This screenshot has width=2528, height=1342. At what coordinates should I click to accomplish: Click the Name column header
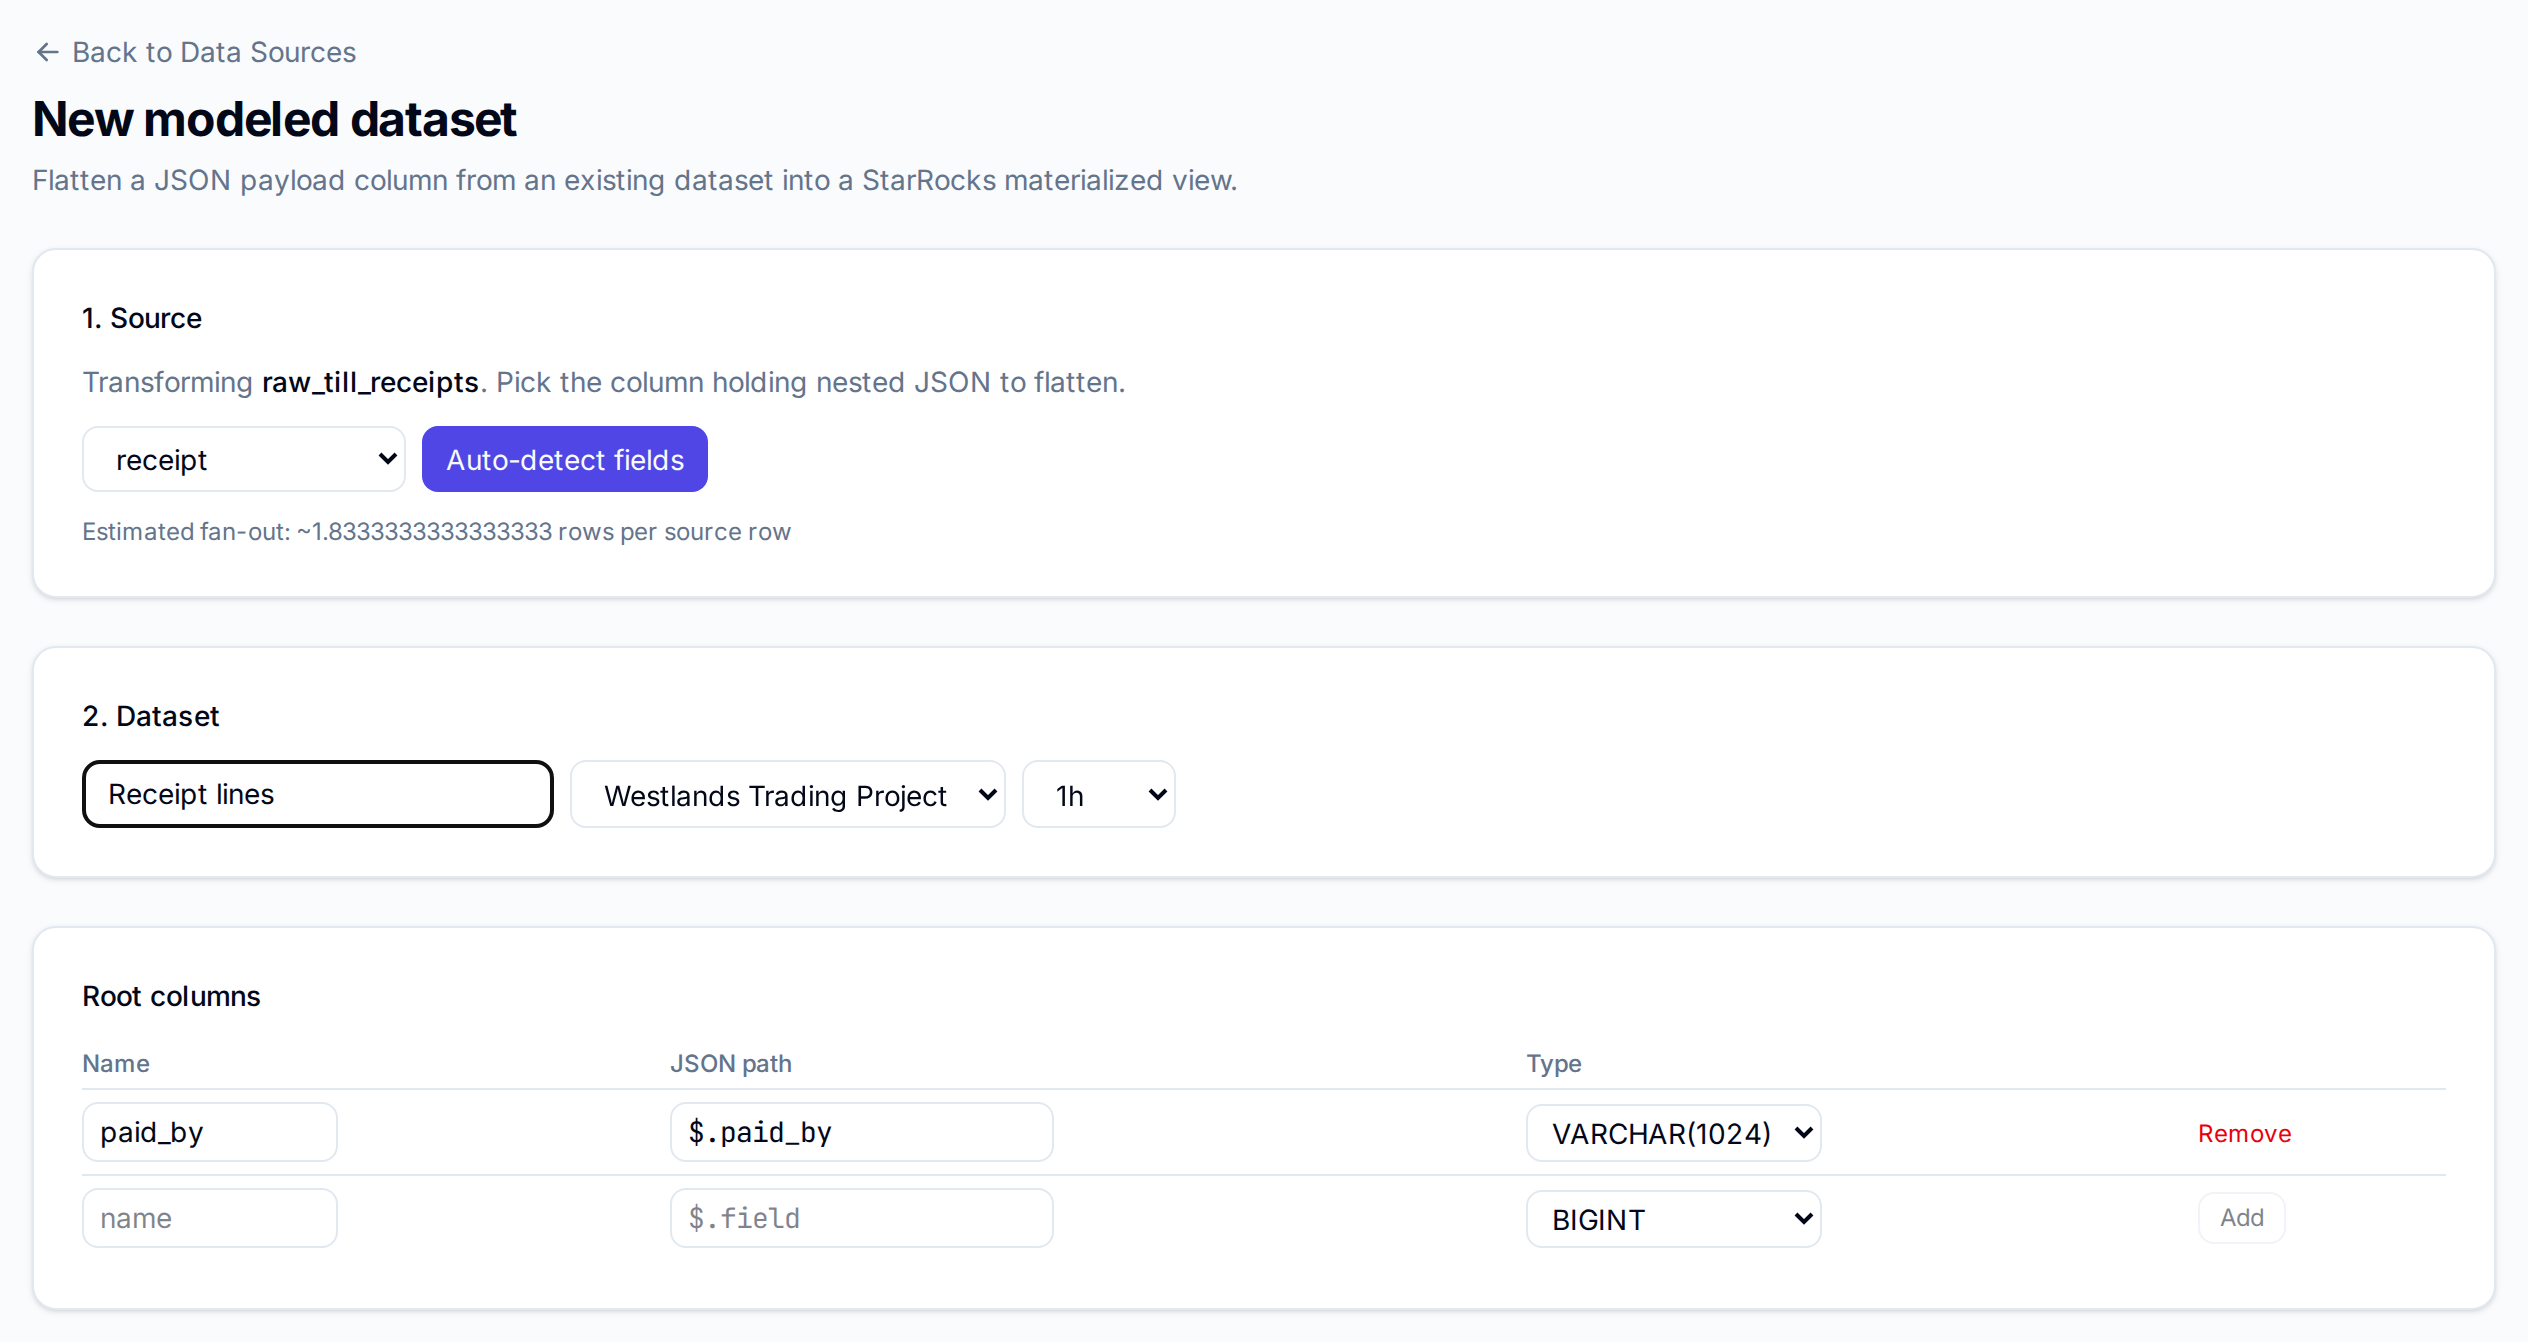[x=116, y=1063]
